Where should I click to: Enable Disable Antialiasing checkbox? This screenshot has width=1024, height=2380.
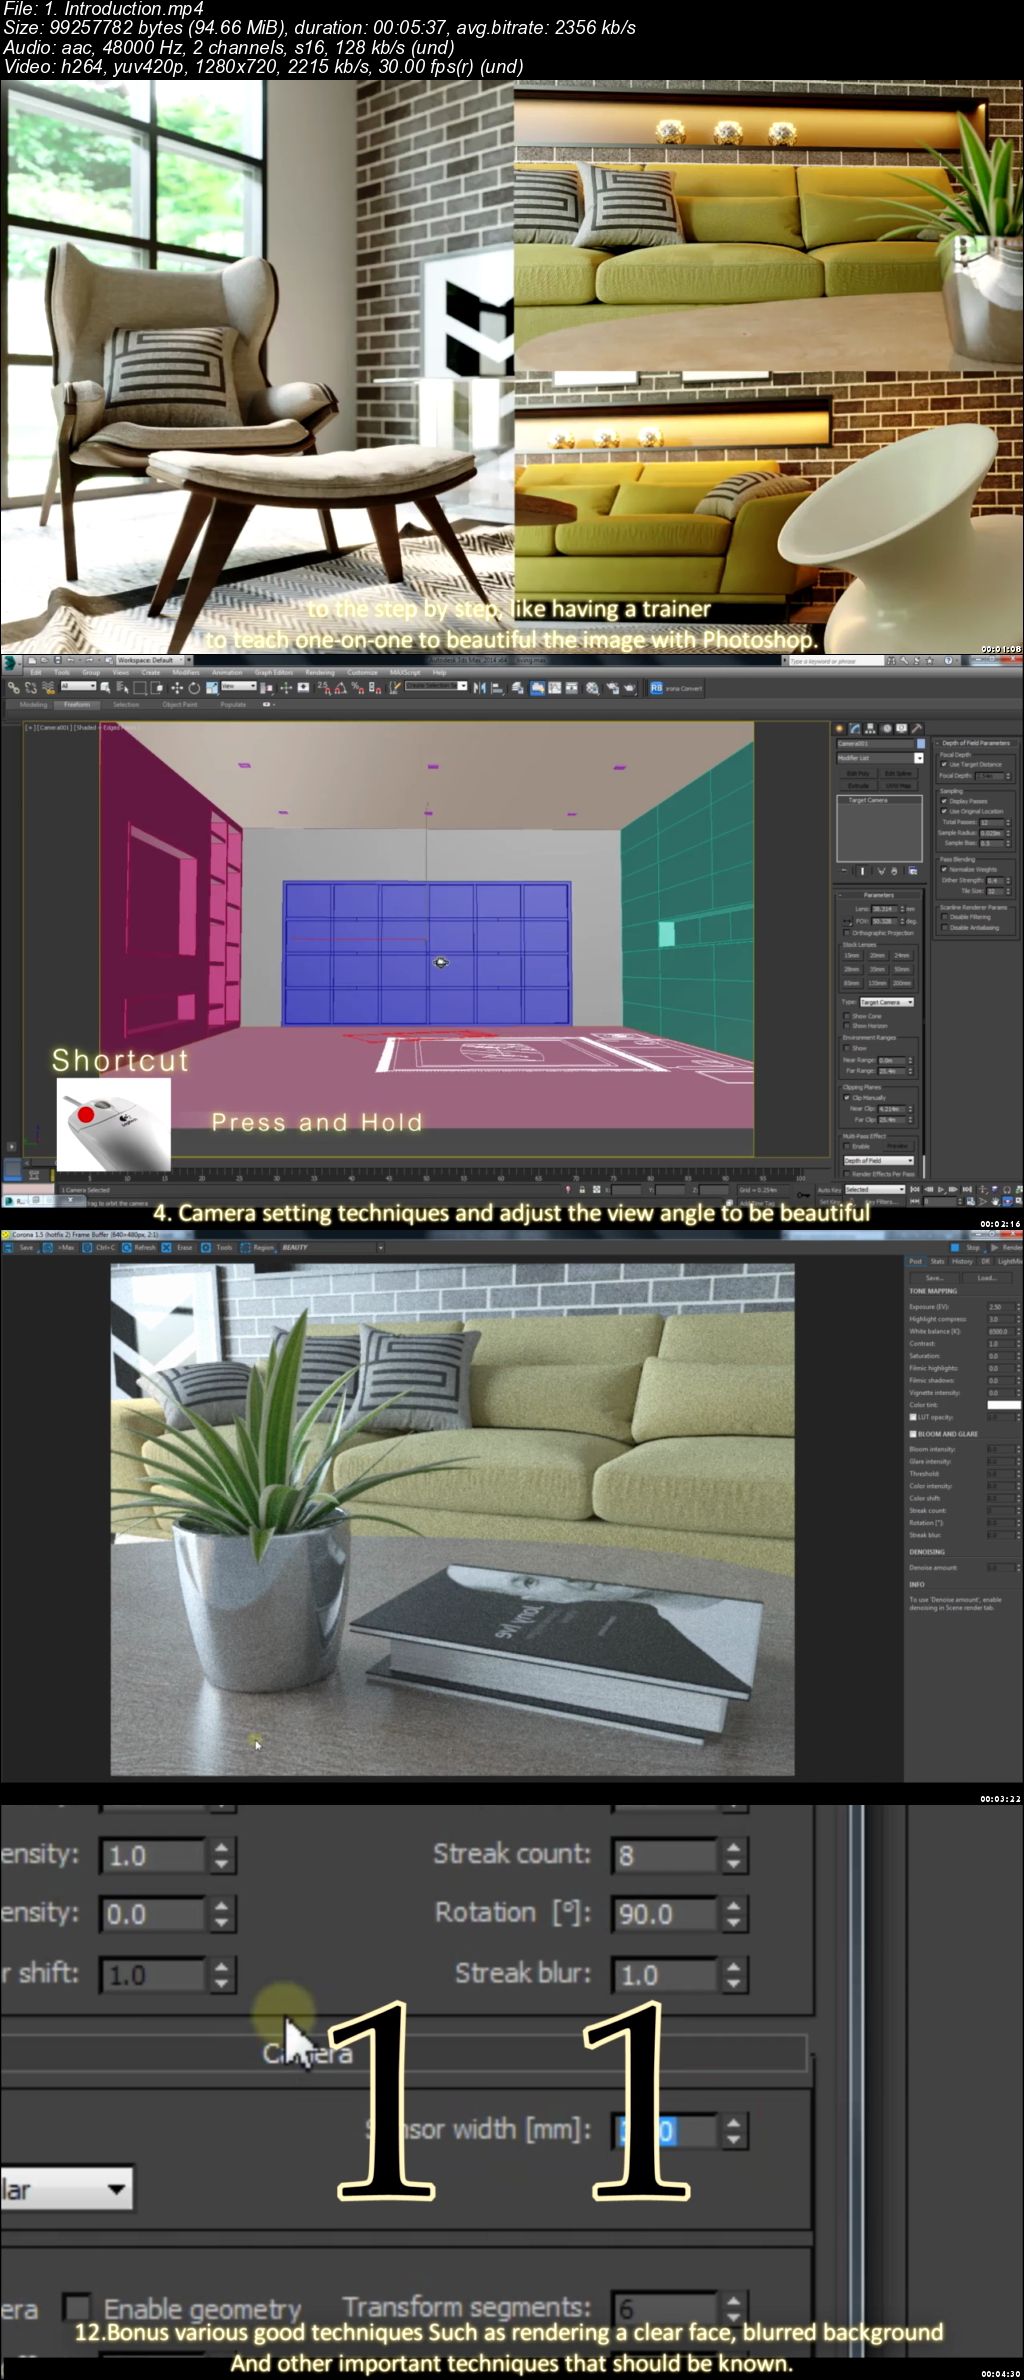(945, 927)
